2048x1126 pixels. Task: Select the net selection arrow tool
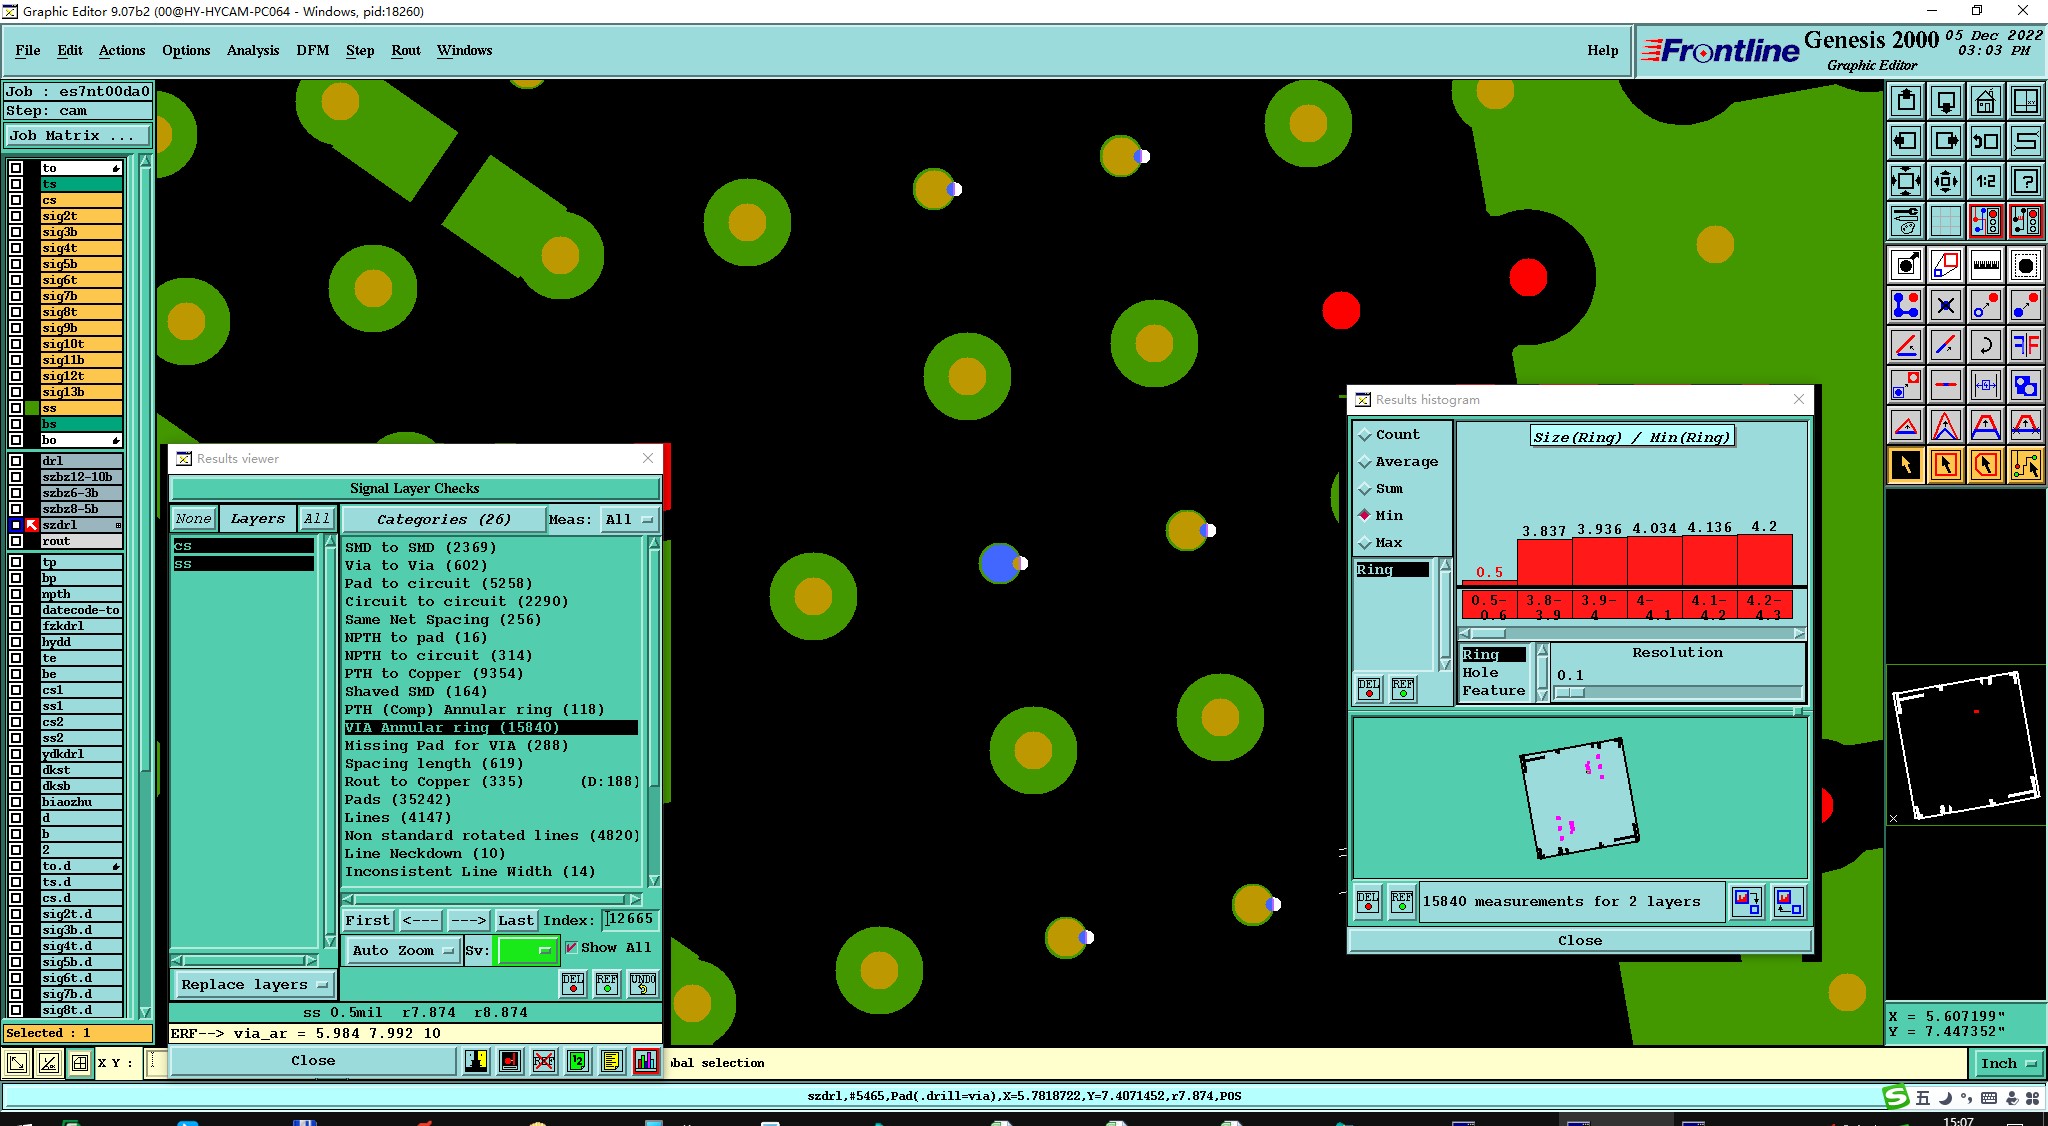click(x=2025, y=465)
